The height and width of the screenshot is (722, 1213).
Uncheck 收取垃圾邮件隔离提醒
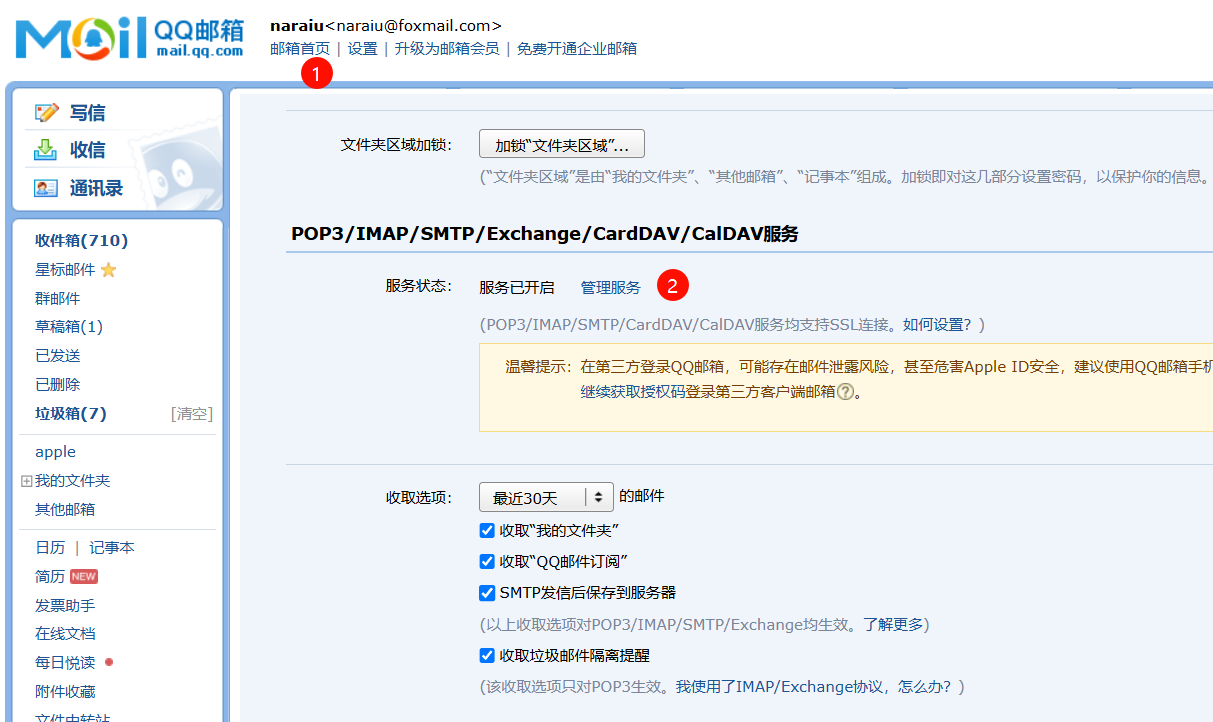click(x=487, y=653)
